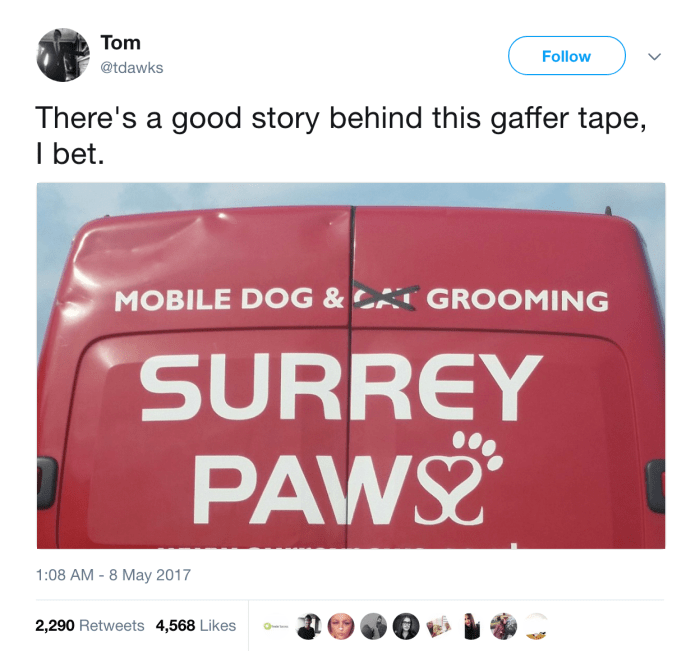View the 4,568 Likes list
This screenshot has height=651, width=700.
[x=196, y=626]
